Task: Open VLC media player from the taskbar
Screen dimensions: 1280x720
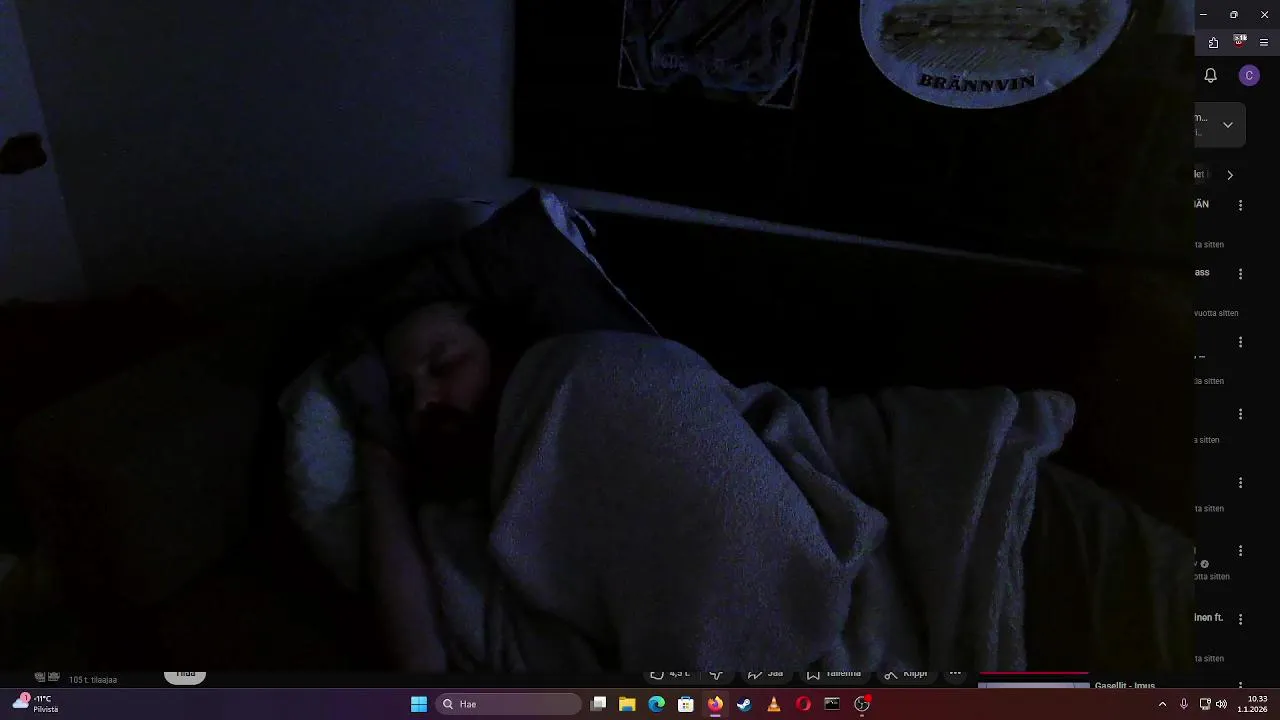Action: point(773,704)
